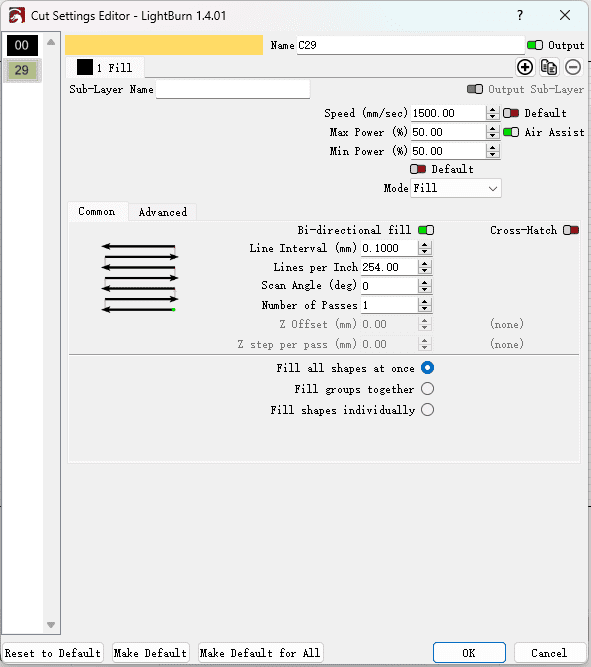This screenshot has width=591, height=667.
Task: Click Reset to Default button
Action: pyautogui.click(x=53, y=653)
